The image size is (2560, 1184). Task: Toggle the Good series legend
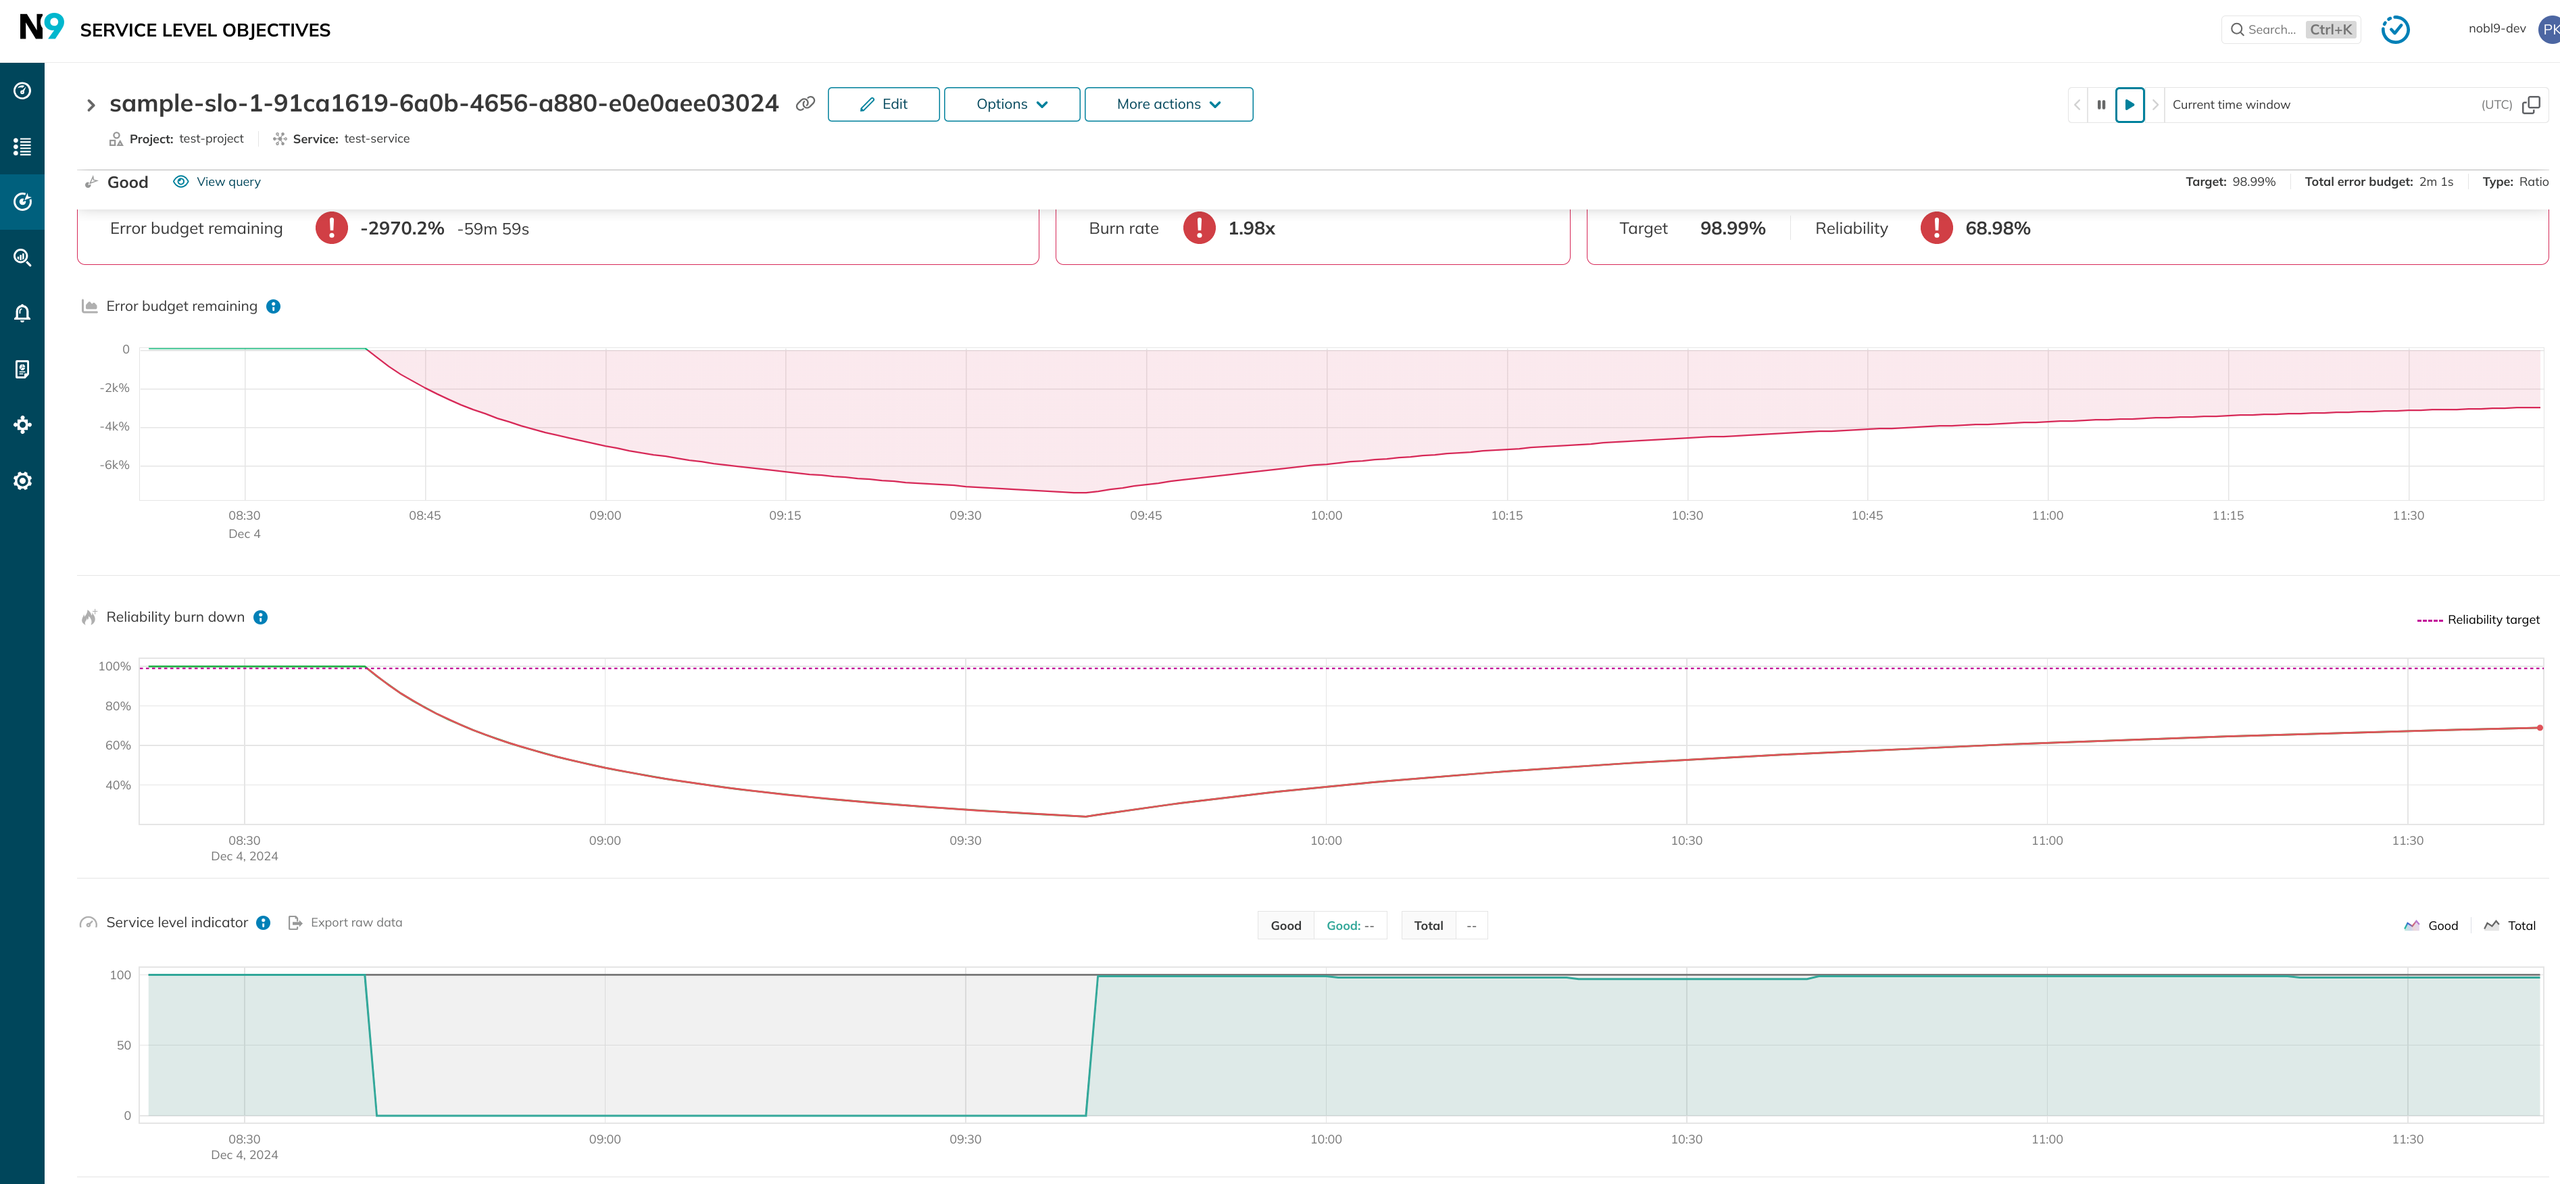coord(2430,926)
